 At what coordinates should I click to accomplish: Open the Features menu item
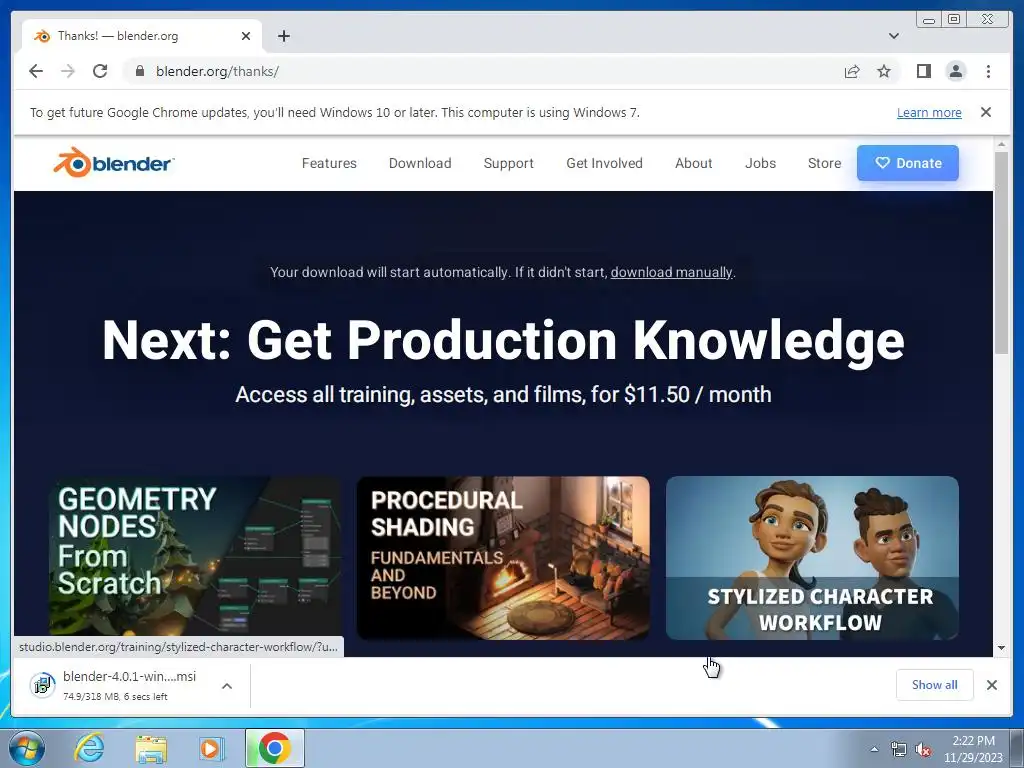click(x=329, y=163)
